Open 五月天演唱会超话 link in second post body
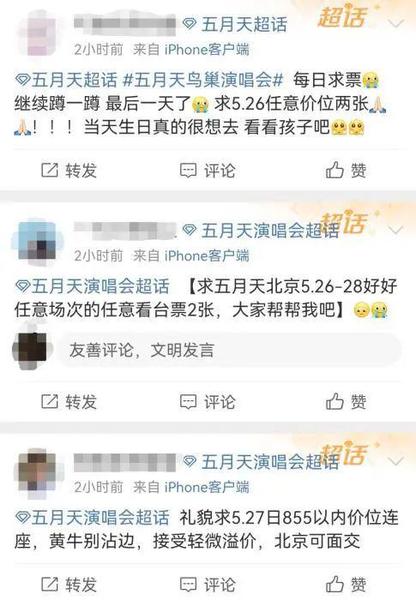Viewport: 416px width, 600px height. [x=92, y=286]
